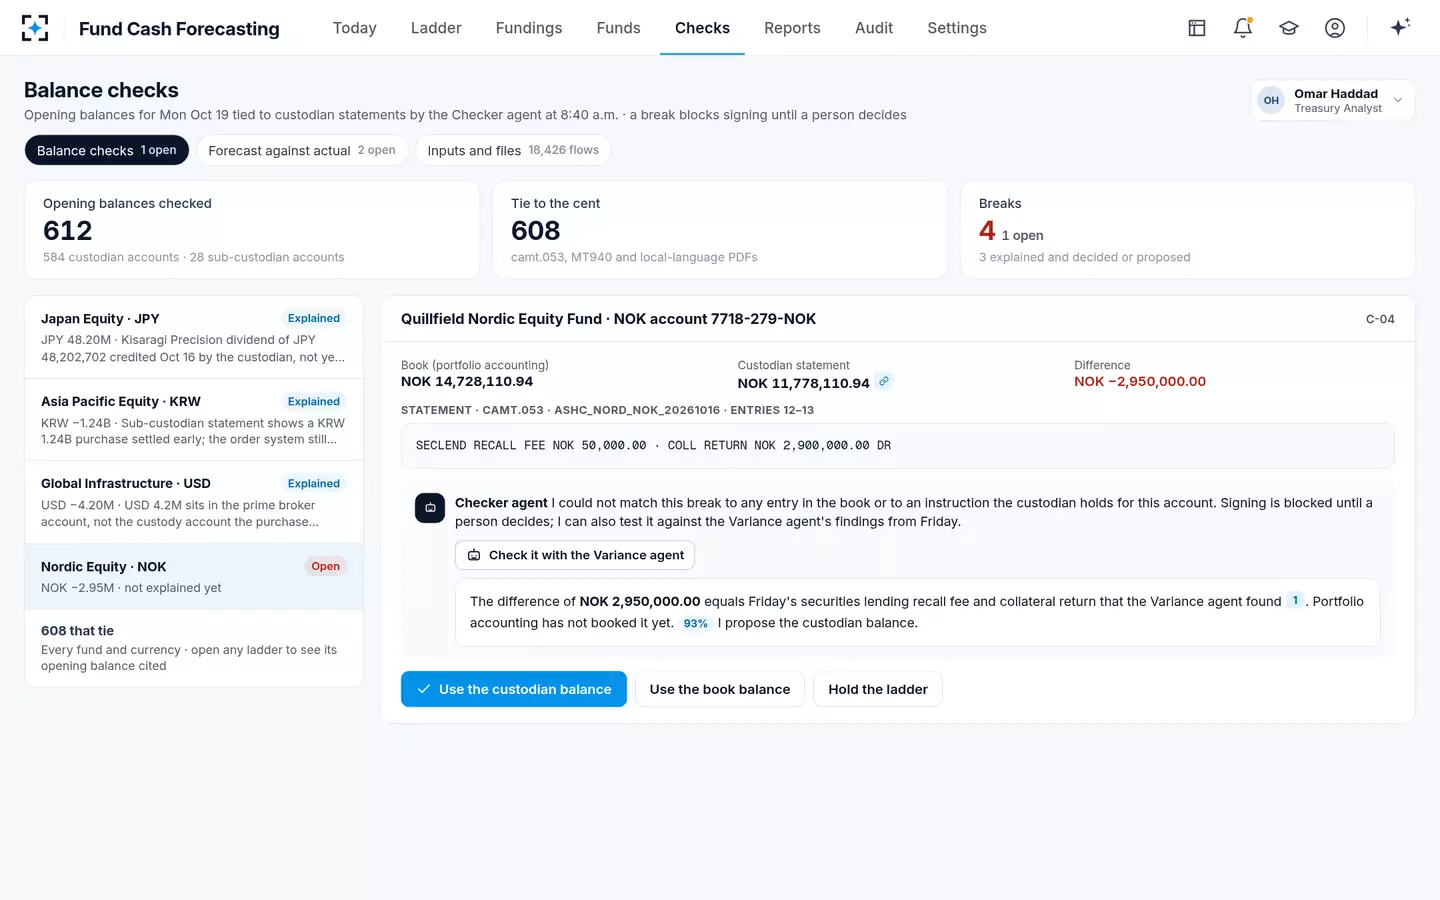Select the Forecast against actual filter
This screenshot has width=1440, height=900.
click(302, 150)
